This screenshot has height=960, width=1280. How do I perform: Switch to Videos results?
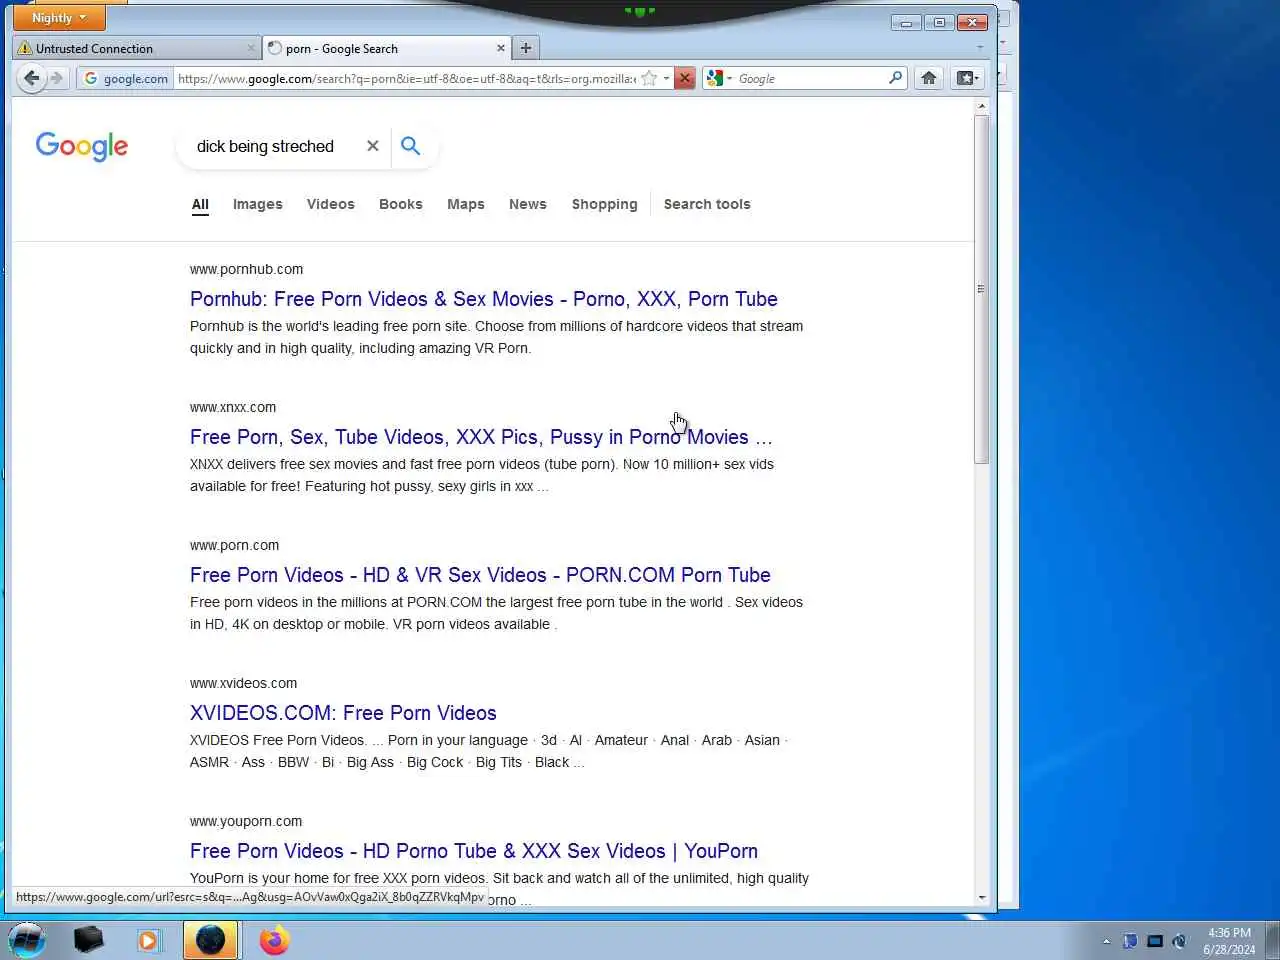click(x=330, y=204)
